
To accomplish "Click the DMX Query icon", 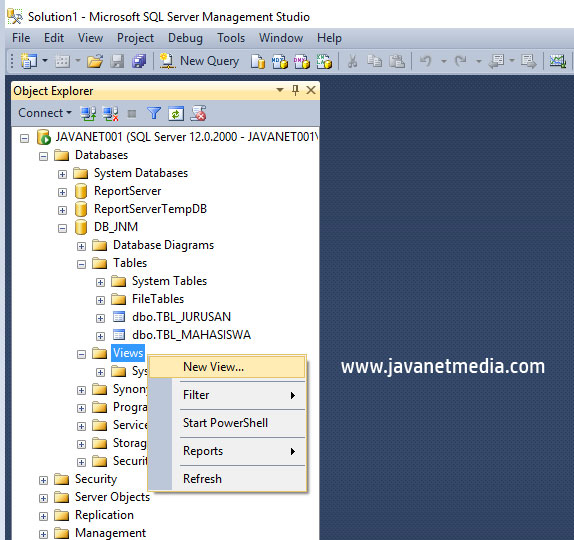I will pos(302,61).
